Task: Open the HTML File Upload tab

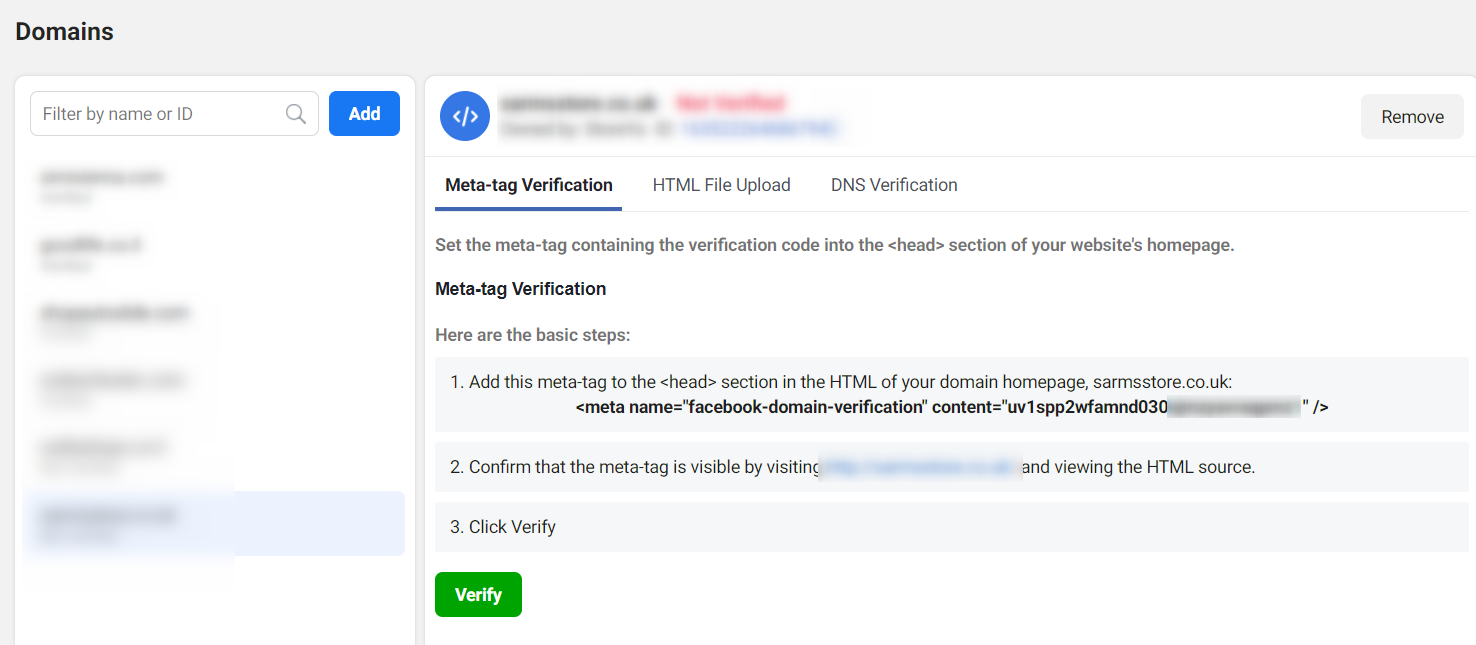Action: [721, 185]
